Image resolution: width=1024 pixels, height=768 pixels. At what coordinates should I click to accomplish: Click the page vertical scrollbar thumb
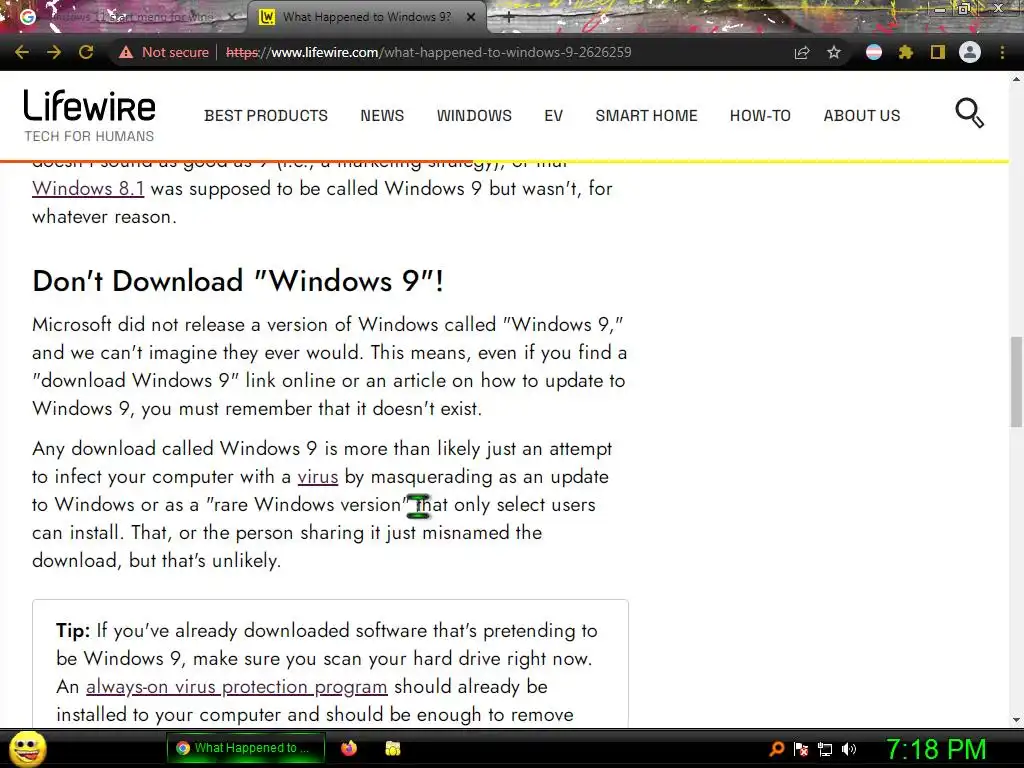pyautogui.click(x=1016, y=381)
